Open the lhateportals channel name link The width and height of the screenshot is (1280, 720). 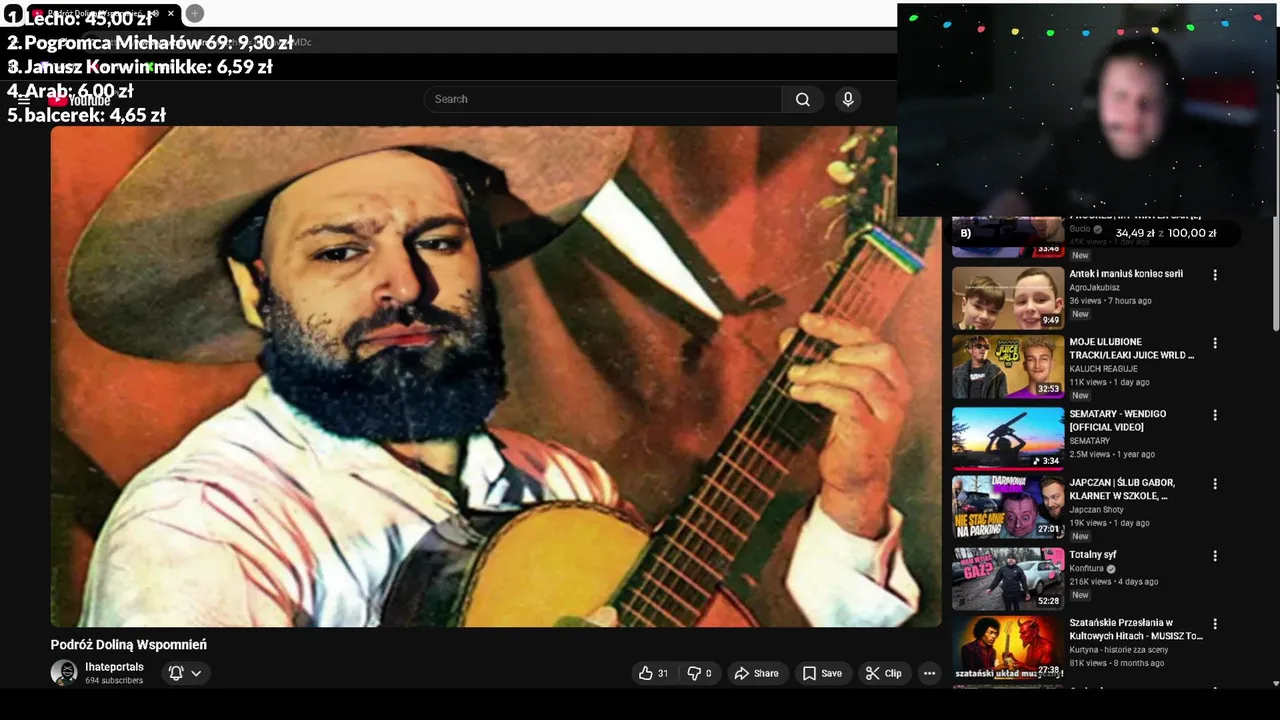pyautogui.click(x=114, y=667)
